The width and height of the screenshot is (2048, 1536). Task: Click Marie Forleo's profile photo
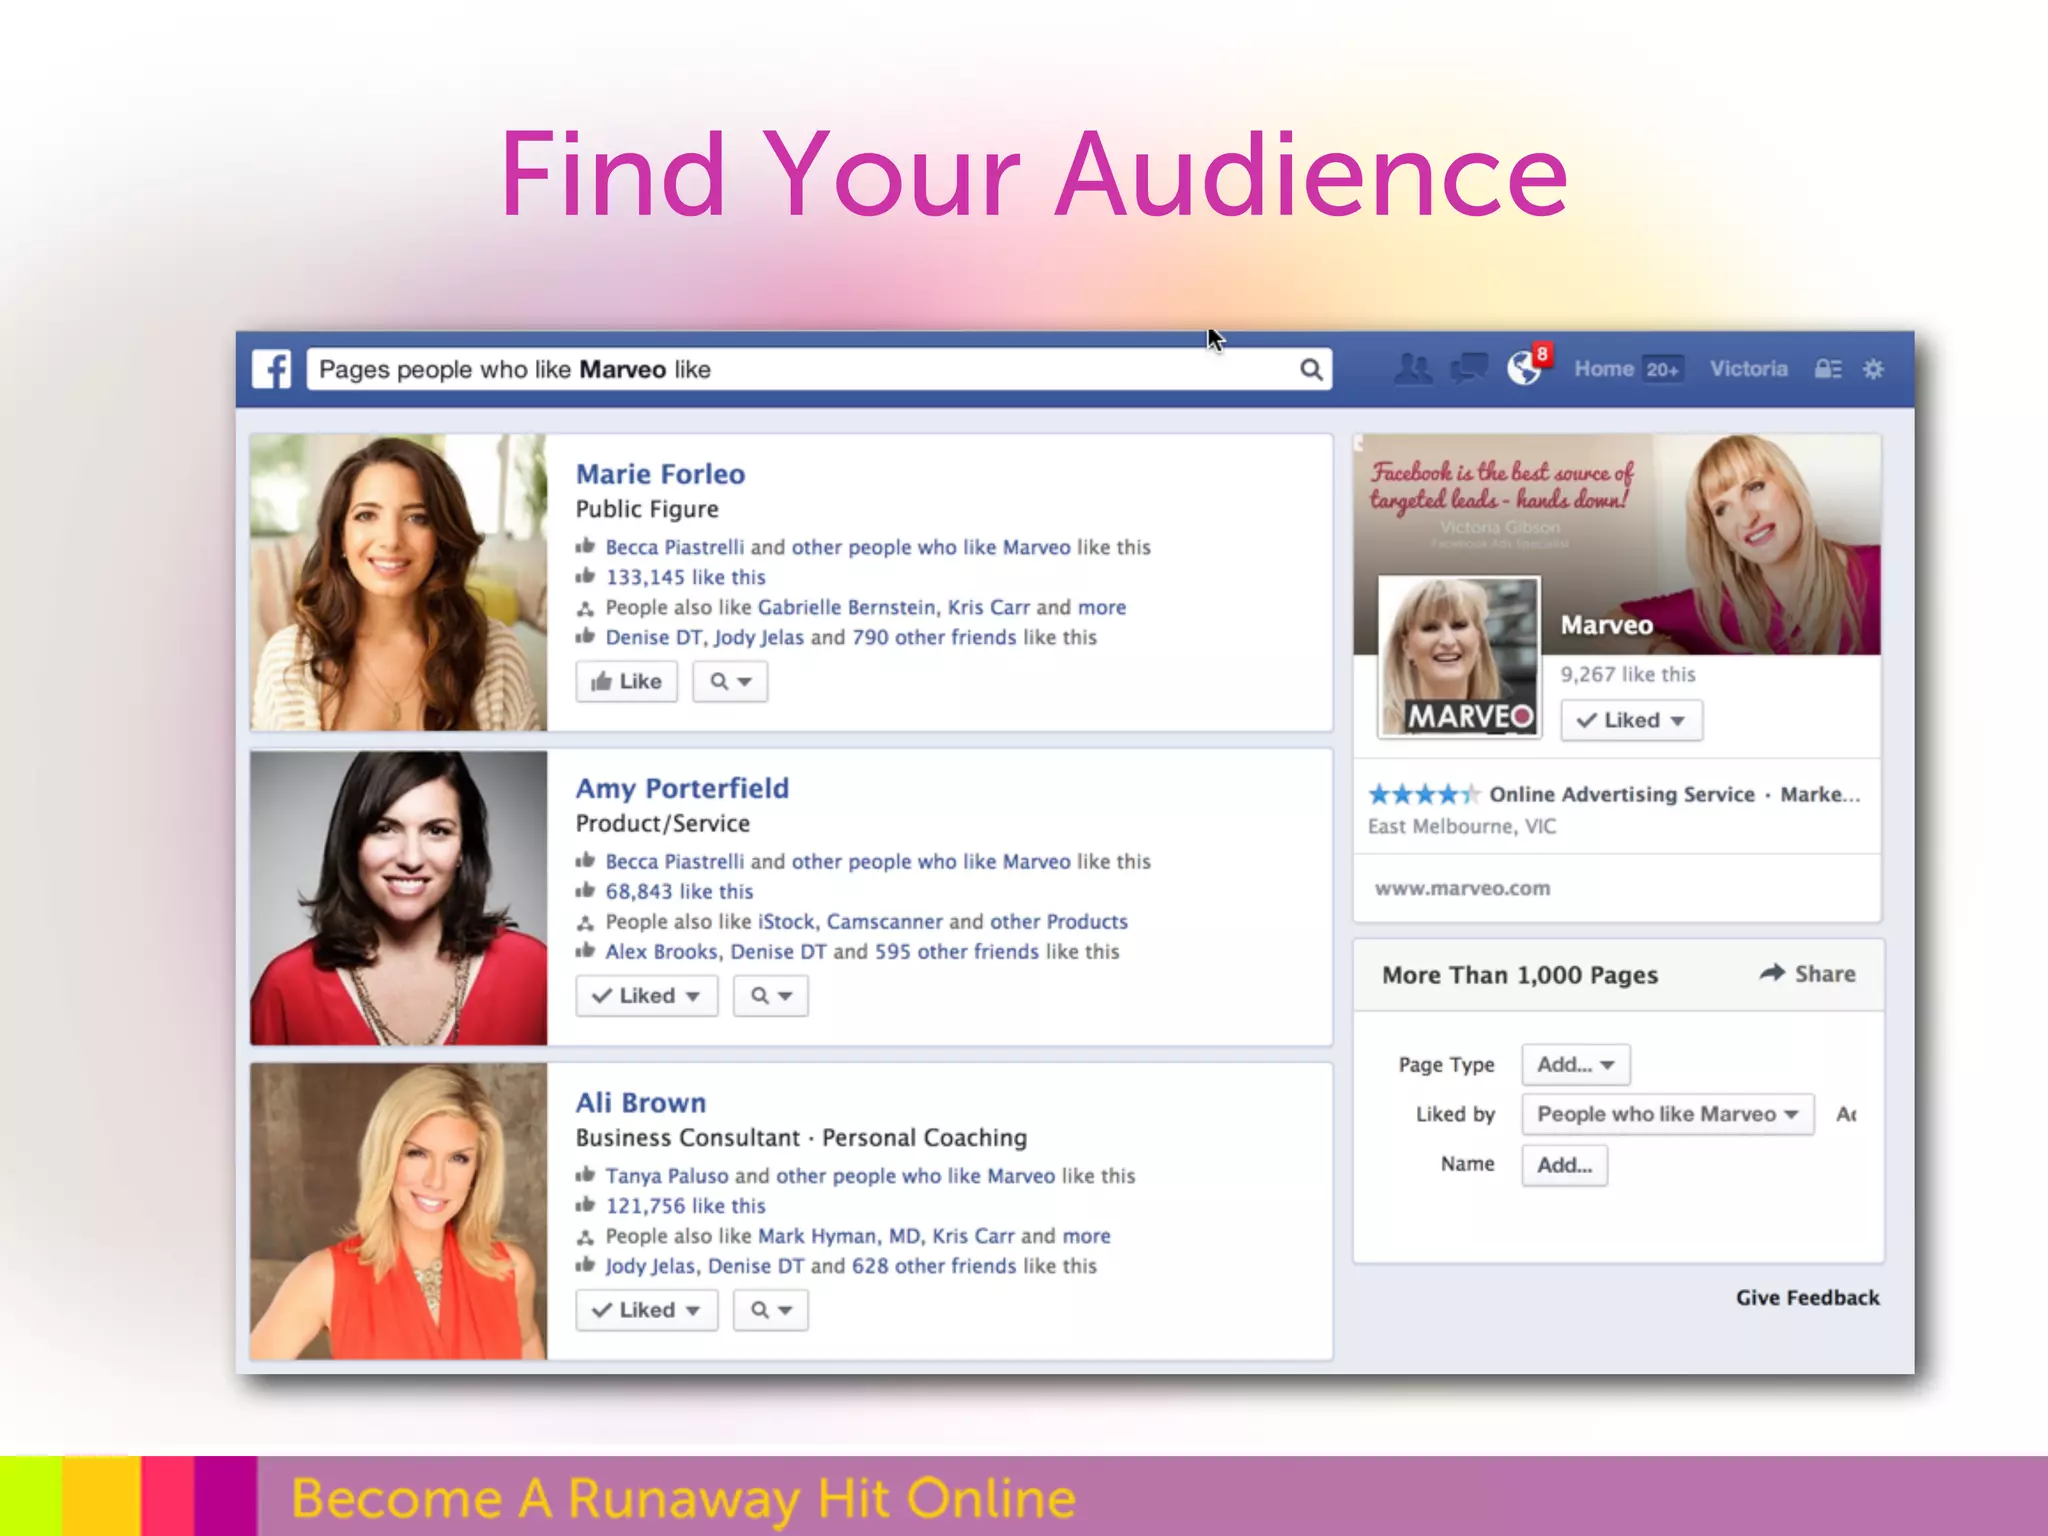click(399, 582)
